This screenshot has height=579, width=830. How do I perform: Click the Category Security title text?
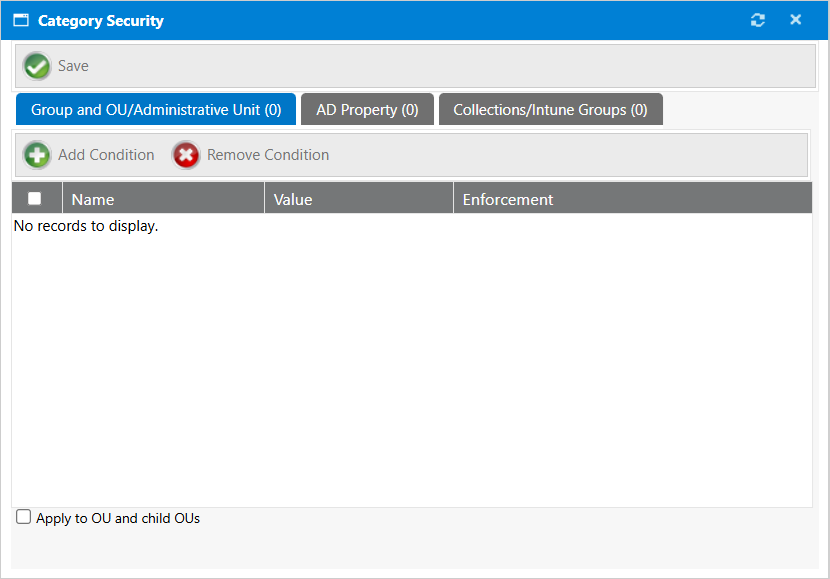101,20
